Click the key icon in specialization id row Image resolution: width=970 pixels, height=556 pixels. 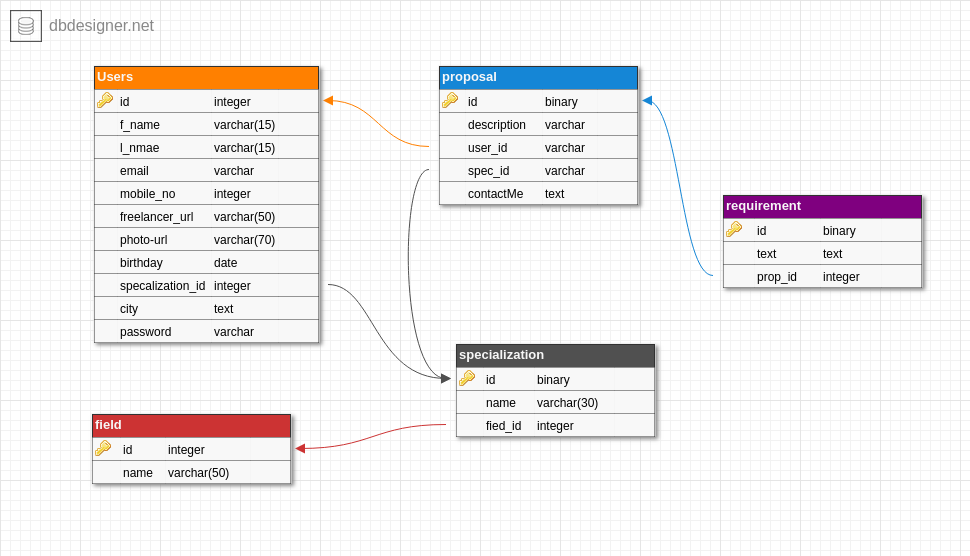[x=467, y=379]
